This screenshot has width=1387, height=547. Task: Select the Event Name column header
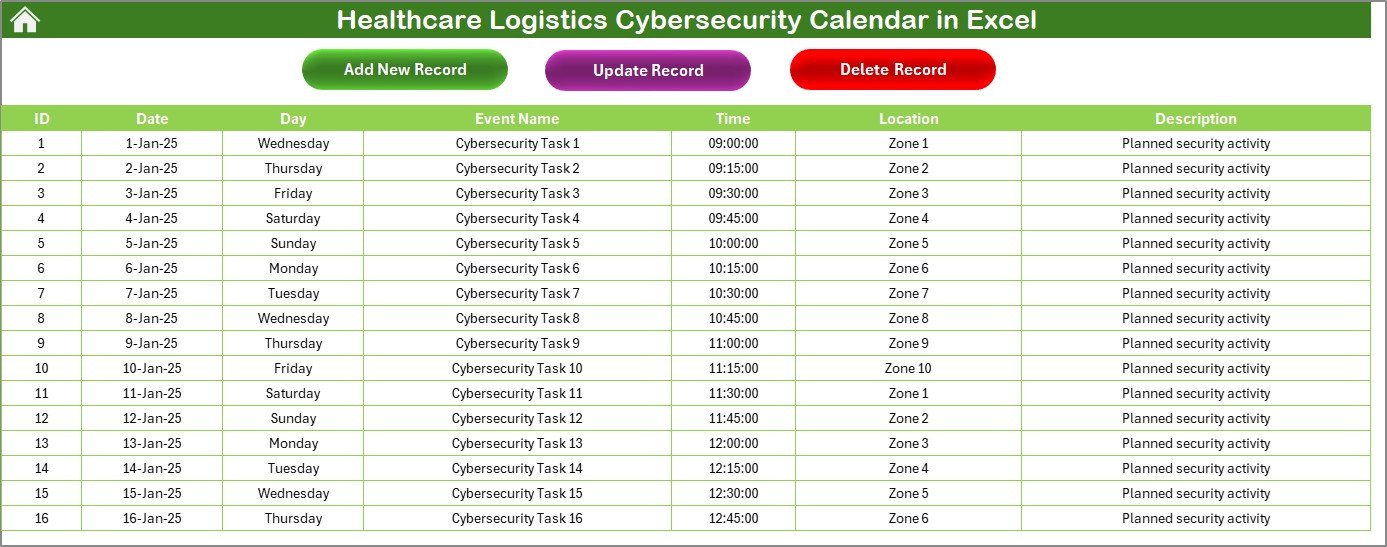(x=517, y=118)
